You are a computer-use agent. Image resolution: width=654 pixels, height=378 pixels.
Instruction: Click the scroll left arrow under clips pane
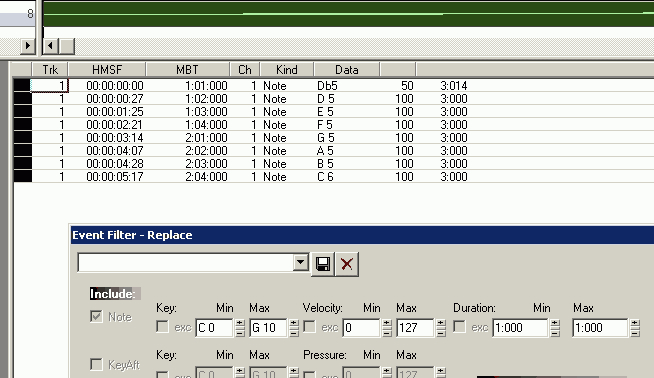click(x=51, y=45)
